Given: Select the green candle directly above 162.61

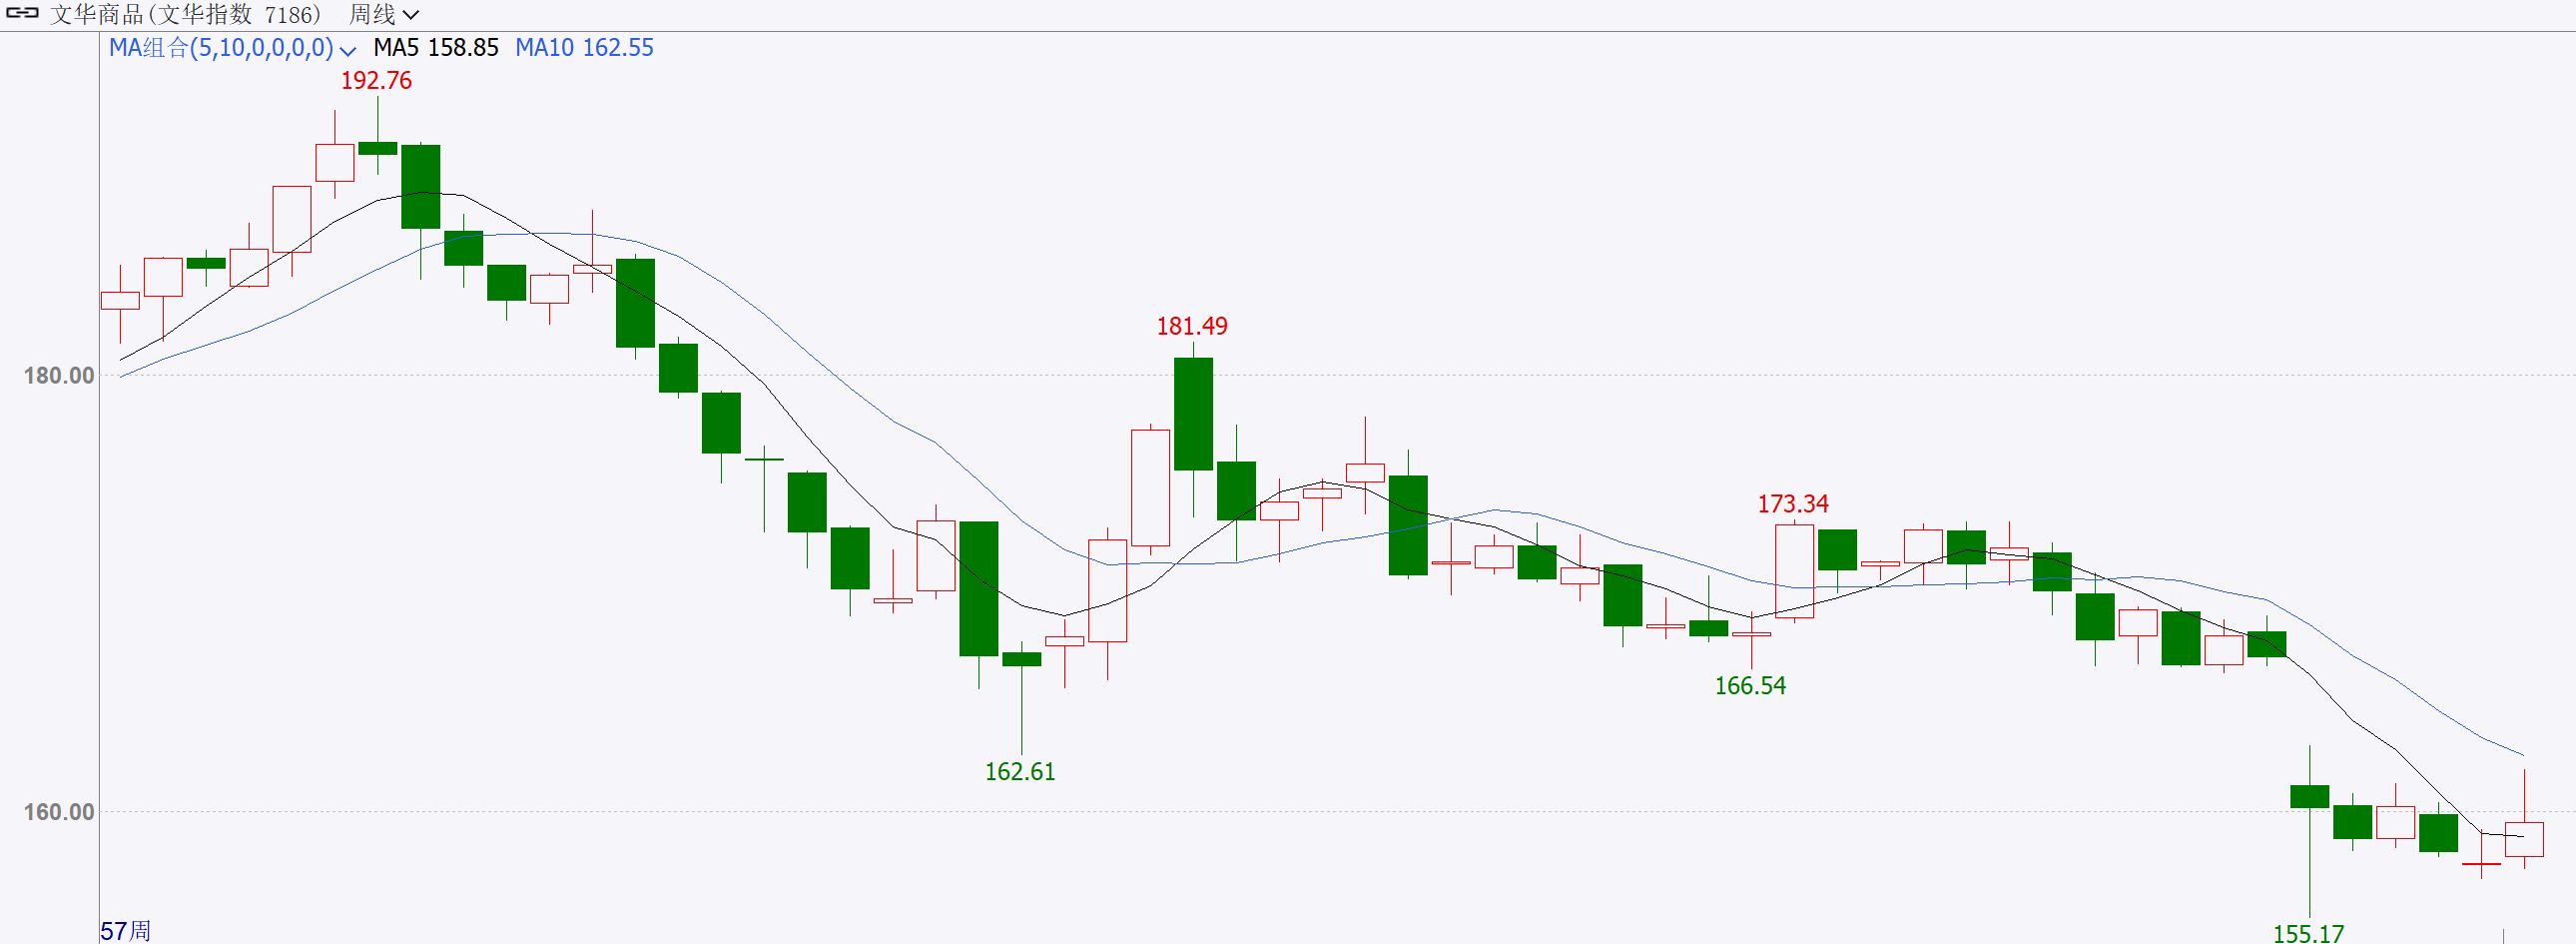Looking at the screenshot, I should tap(1021, 659).
